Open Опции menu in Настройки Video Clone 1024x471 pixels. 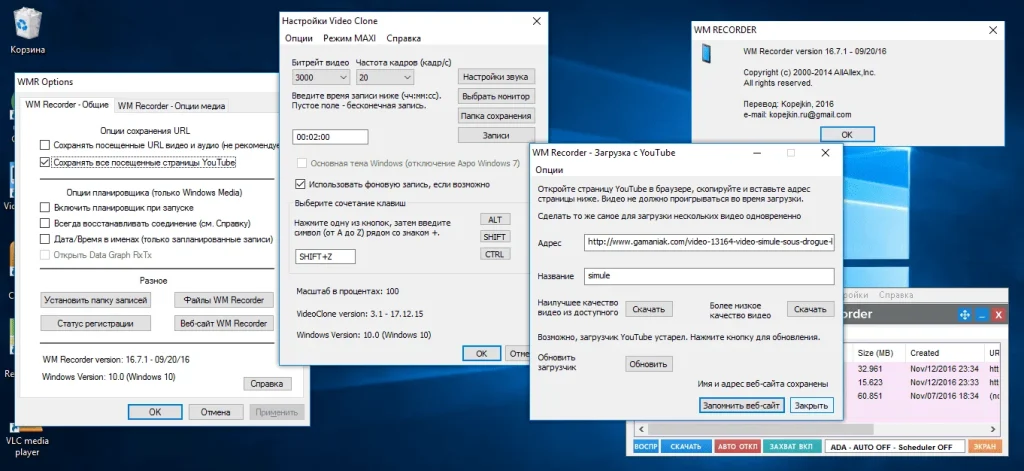click(298, 38)
